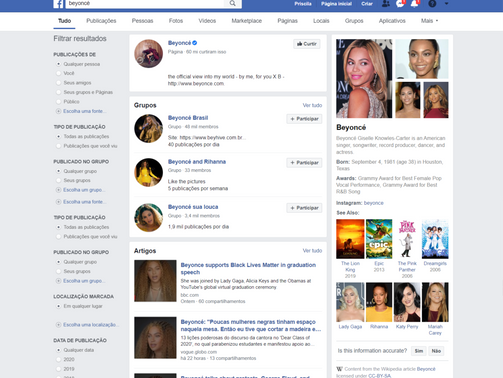Select the Você radio option
This screenshot has height=378, width=503.
click(58, 73)
